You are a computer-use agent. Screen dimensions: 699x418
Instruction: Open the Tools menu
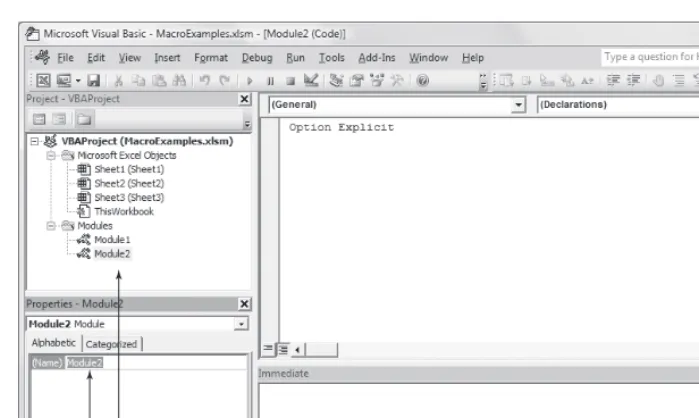coord(331,57)
